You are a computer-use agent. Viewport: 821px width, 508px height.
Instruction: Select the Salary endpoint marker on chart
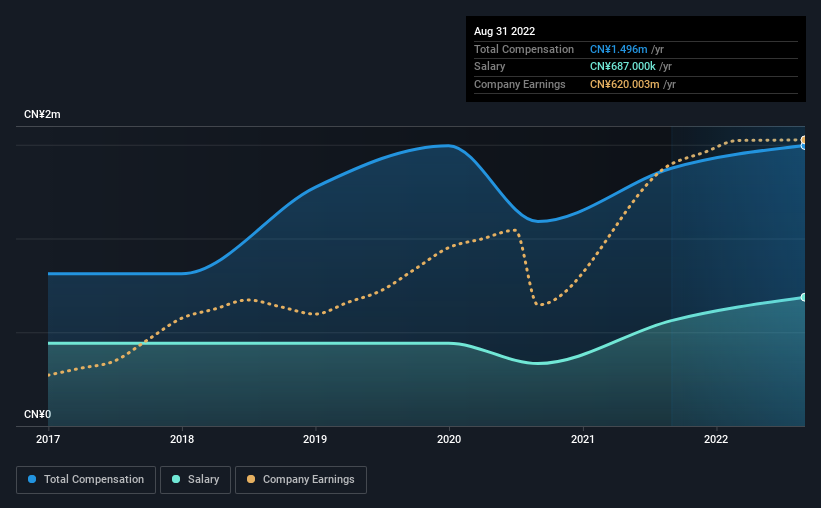803,297
